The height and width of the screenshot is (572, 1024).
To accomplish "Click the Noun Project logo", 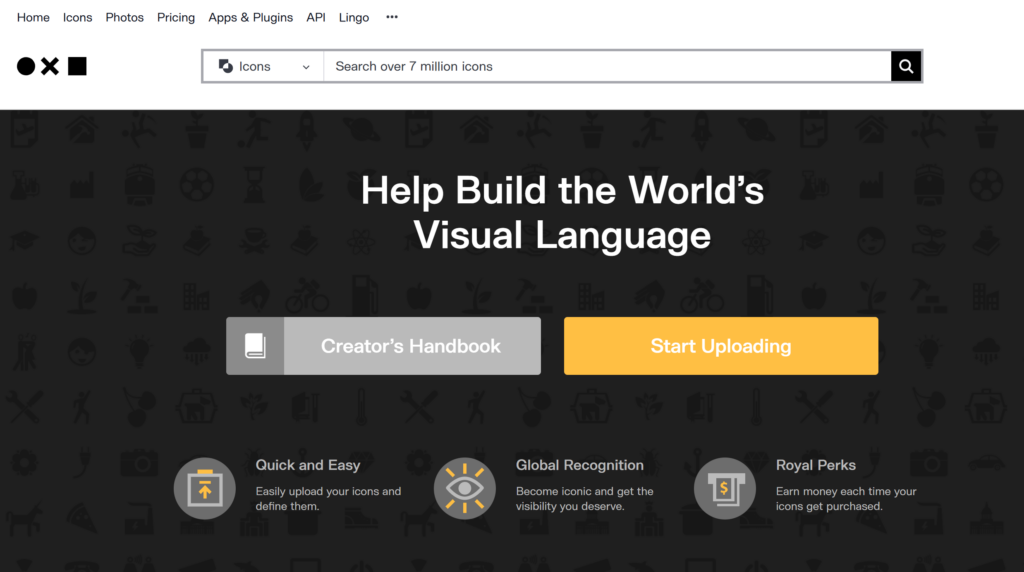I will [x=52, y=66].
